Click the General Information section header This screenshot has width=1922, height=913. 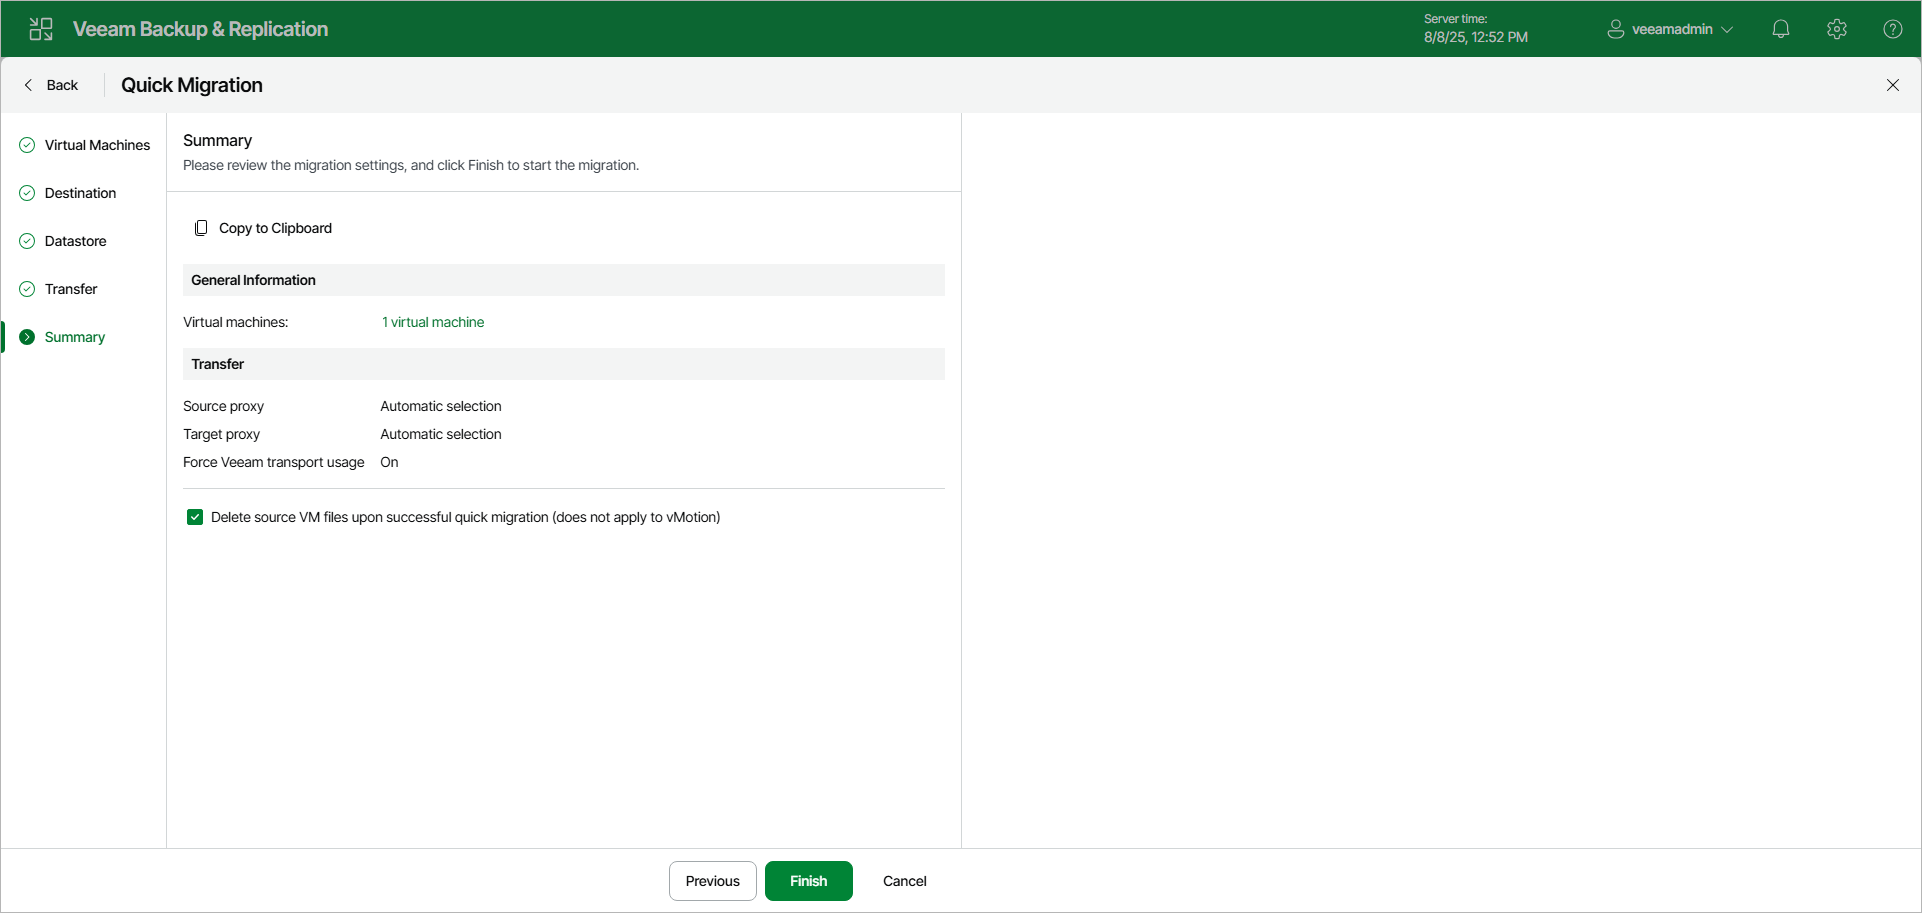[564, 280]
